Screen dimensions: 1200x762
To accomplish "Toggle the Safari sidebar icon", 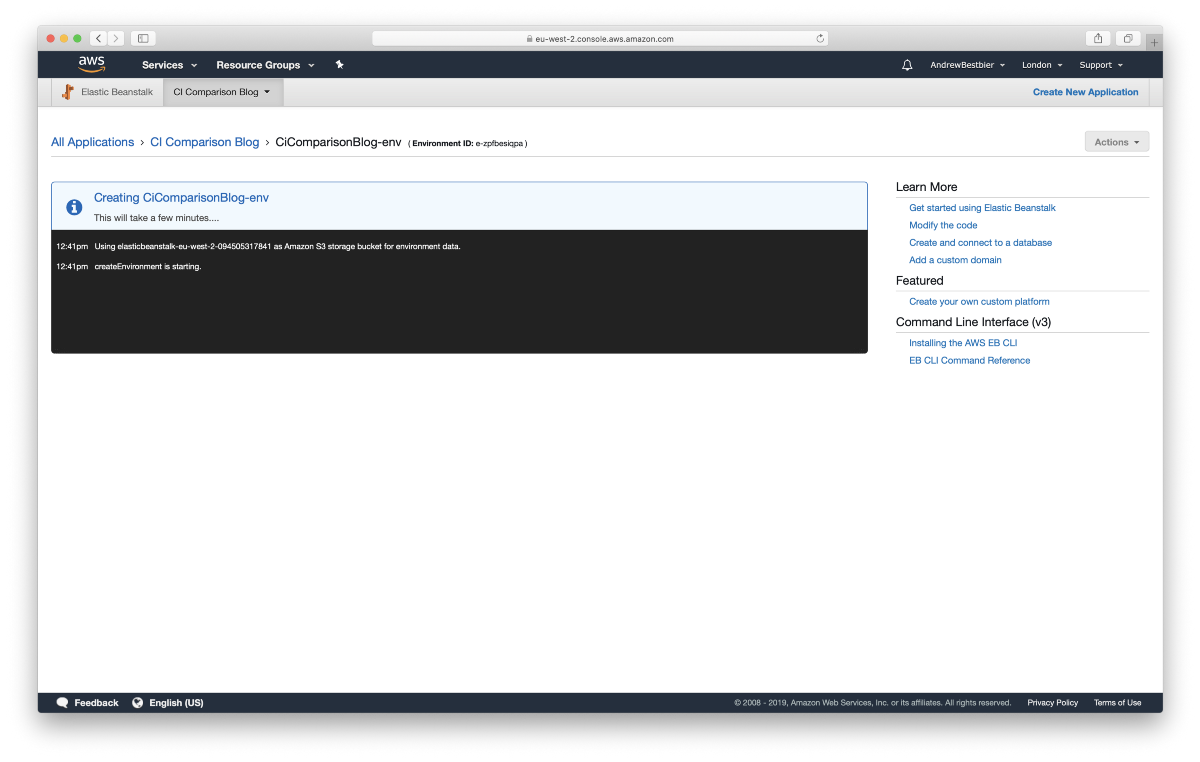I will 143,38.
